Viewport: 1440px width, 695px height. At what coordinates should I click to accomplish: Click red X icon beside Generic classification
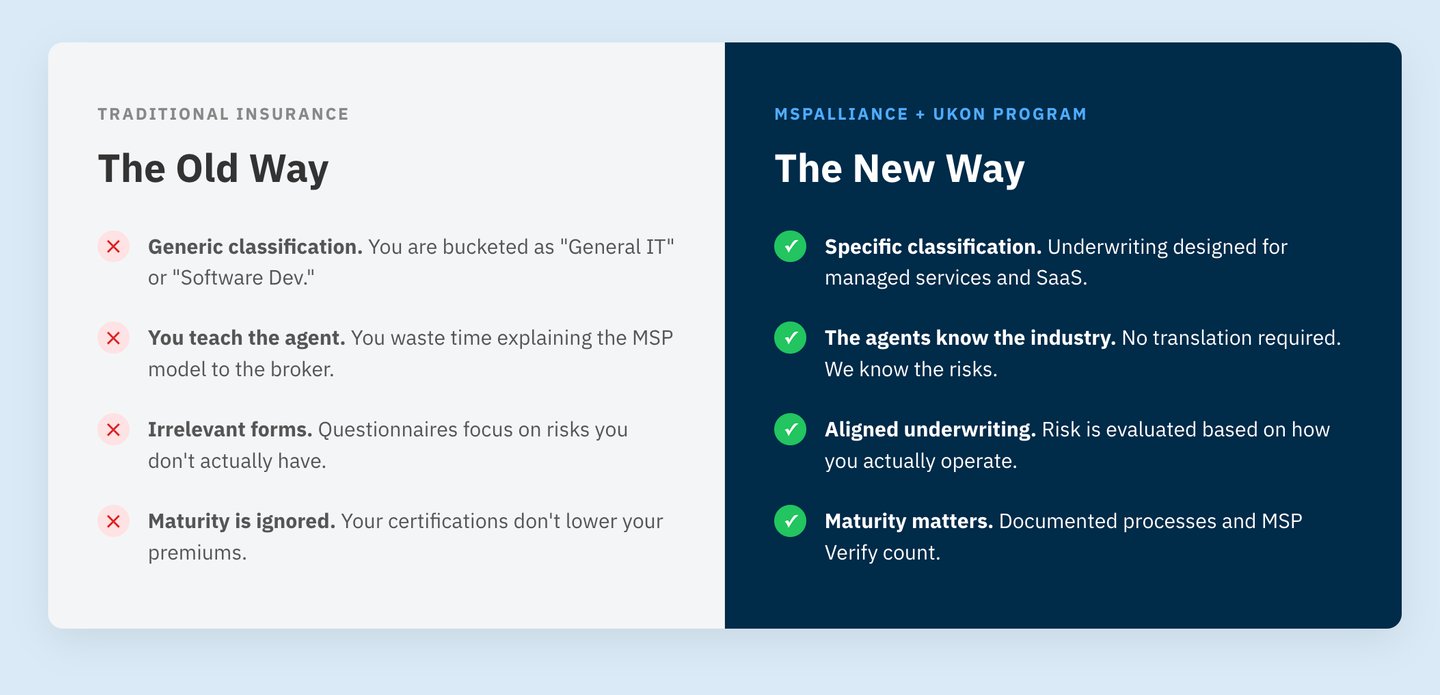113,246
